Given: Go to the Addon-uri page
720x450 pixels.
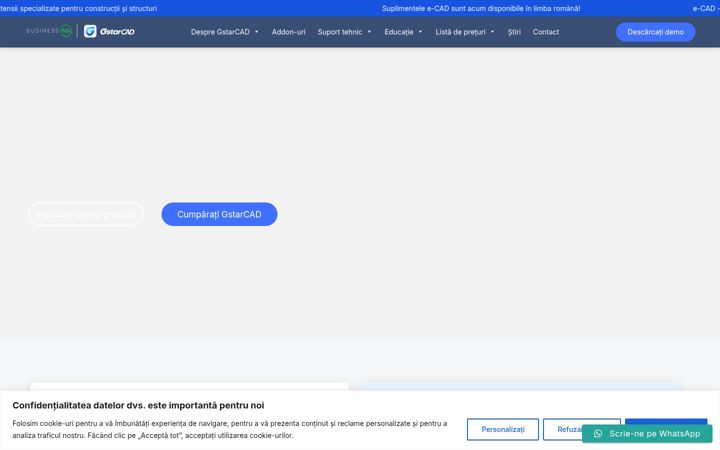Looking at the screenshot, I should coord(288,32).
